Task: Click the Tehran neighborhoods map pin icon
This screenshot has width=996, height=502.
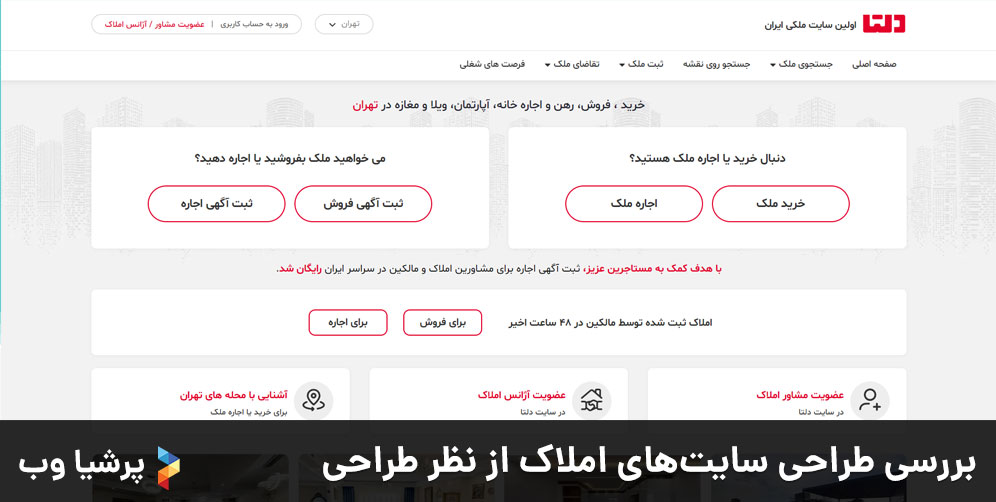Action: pos(313,400)
